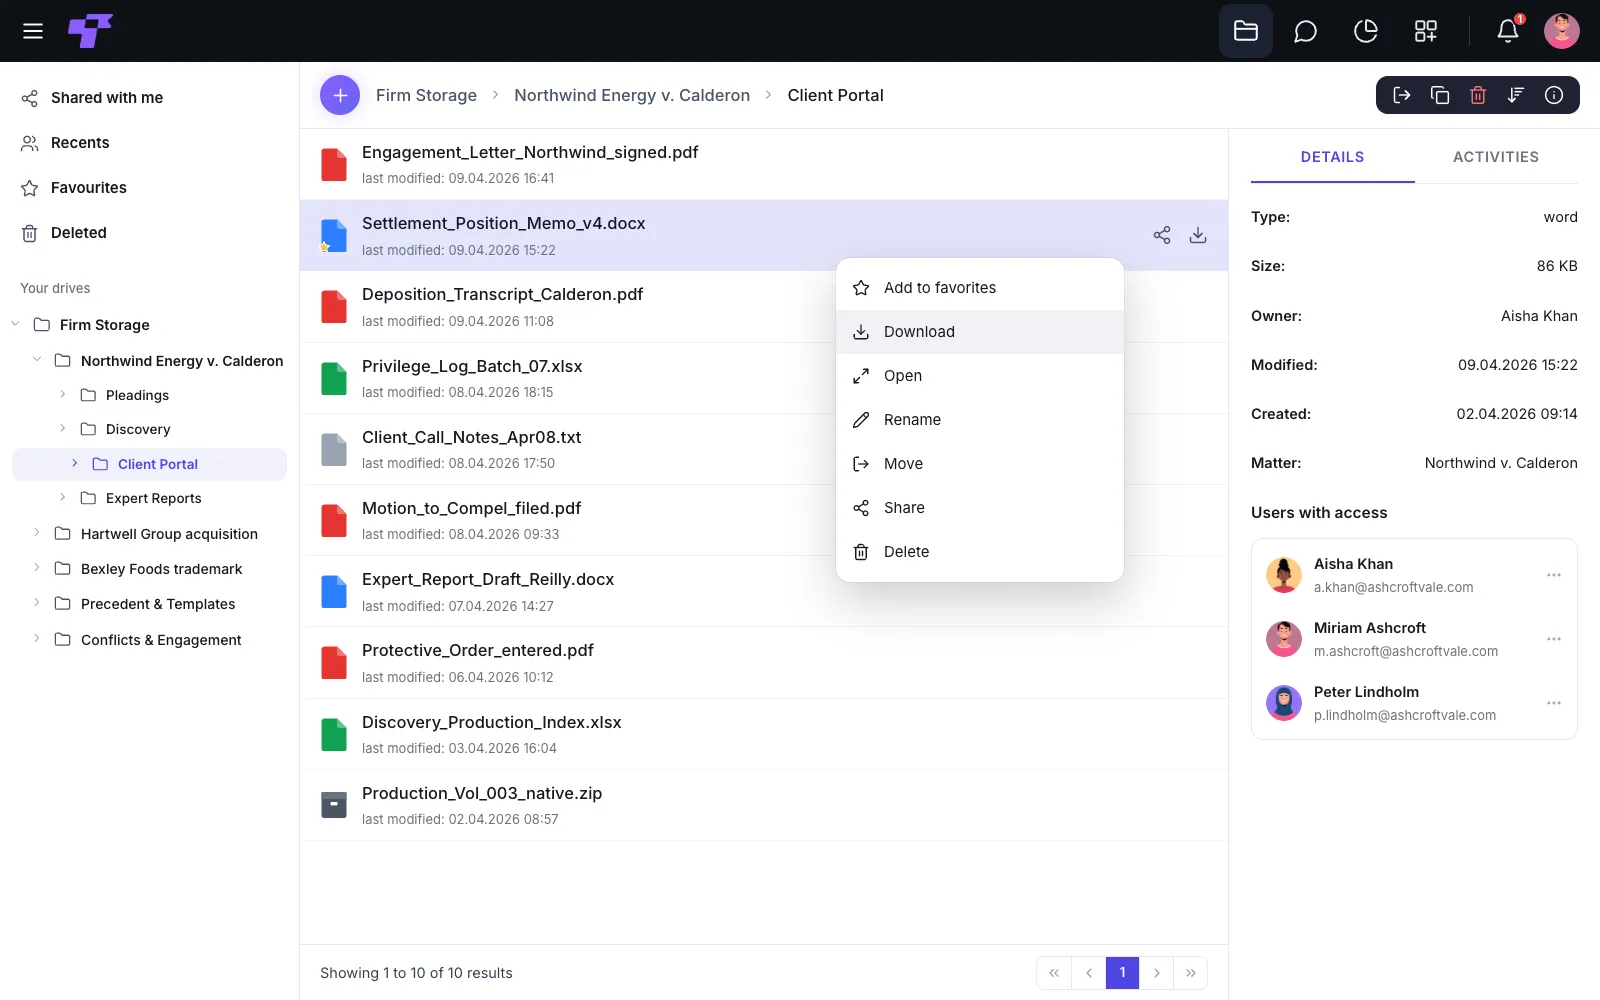Go to previous page of results
Image resolution: width=1600 pixels, height=1000 pixels.
1088,973
